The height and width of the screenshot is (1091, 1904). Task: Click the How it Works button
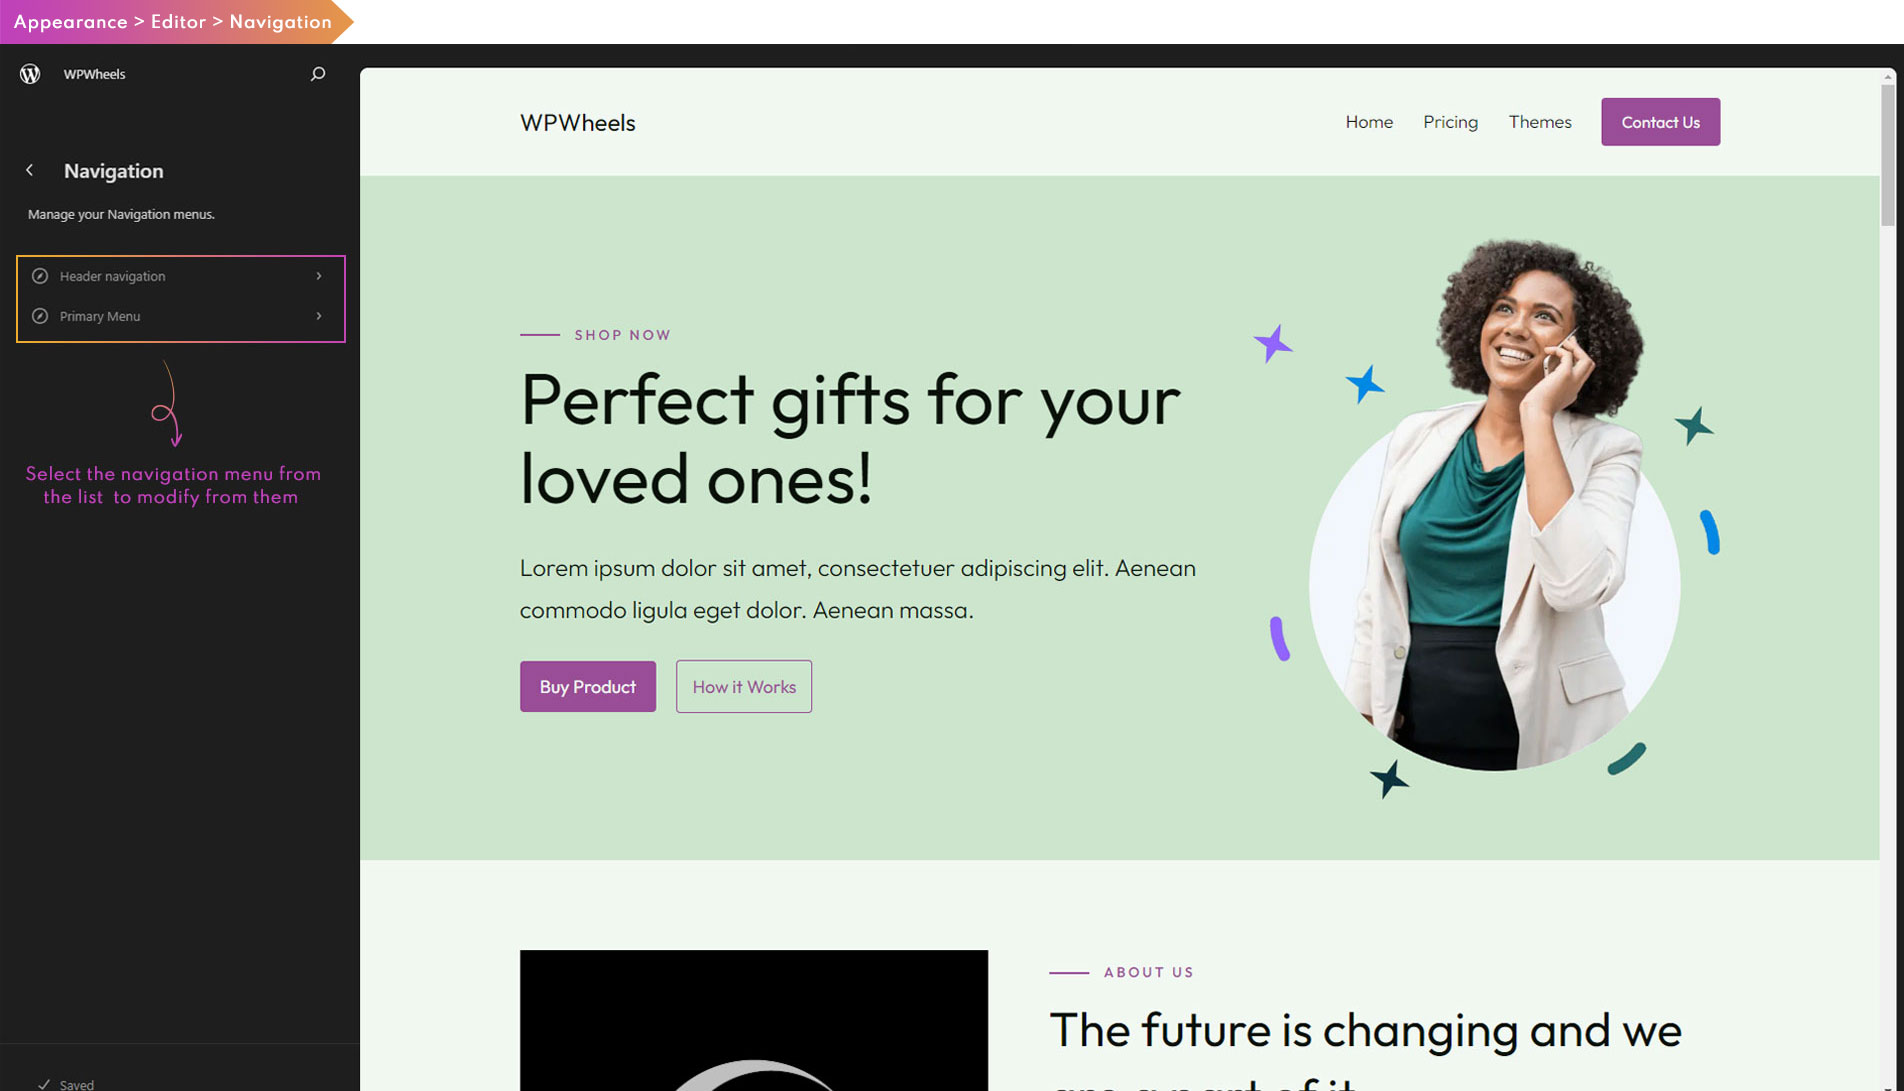[x=744, y=687]
